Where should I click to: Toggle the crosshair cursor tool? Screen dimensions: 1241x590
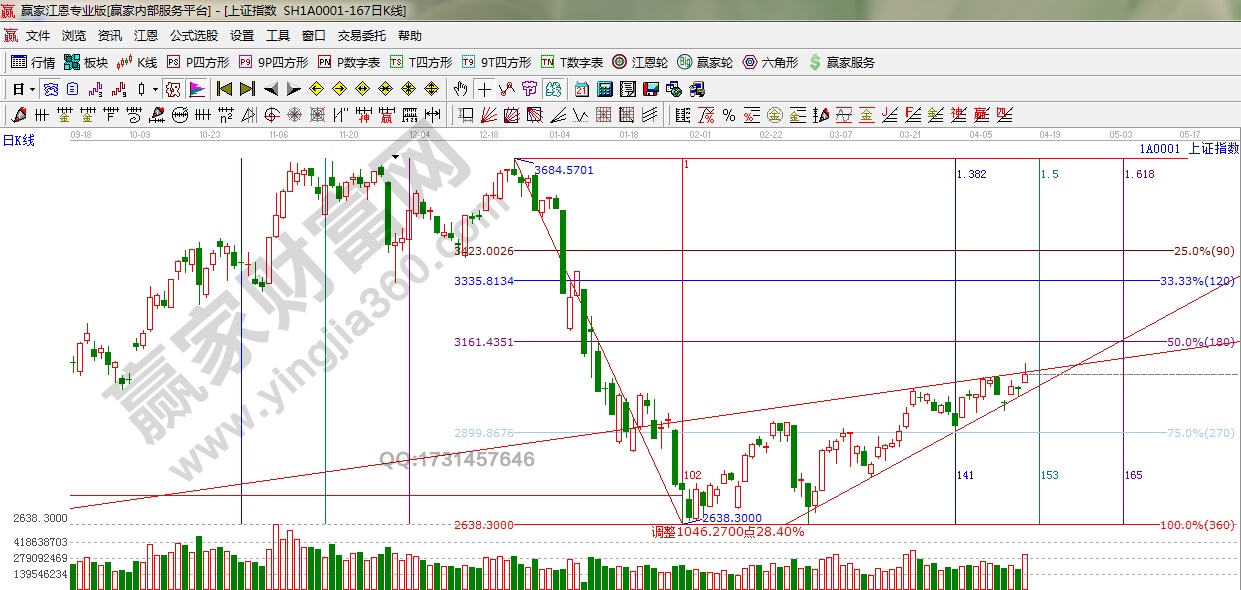[x=483, y=89]
